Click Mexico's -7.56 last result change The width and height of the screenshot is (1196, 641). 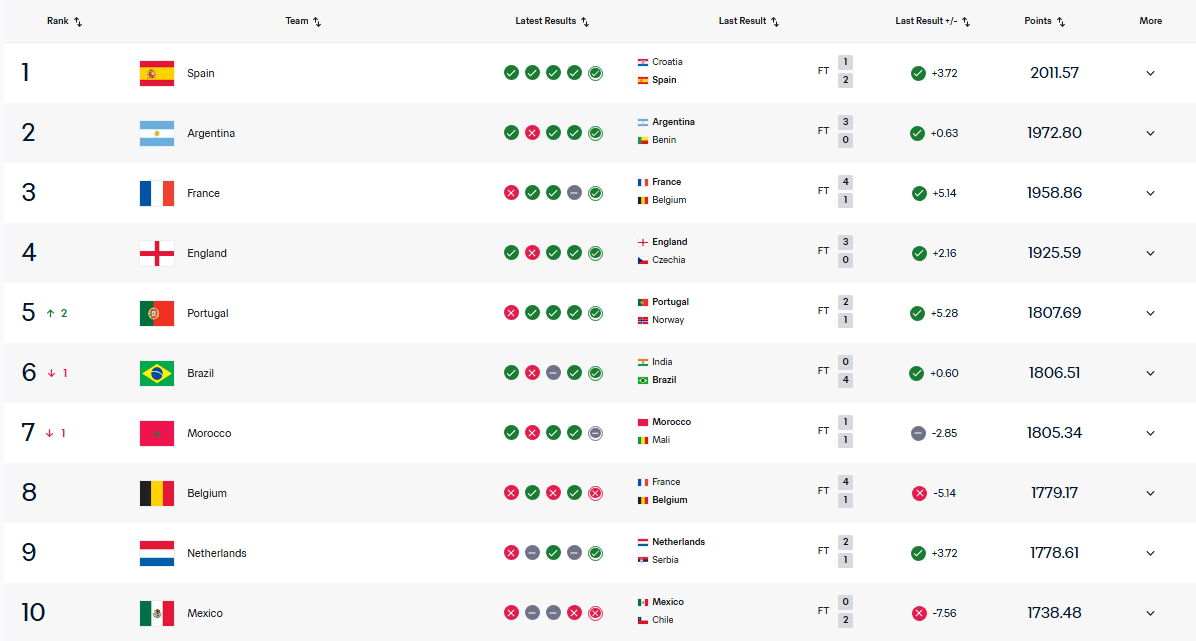pyautogui.click(x=944, y=614)
